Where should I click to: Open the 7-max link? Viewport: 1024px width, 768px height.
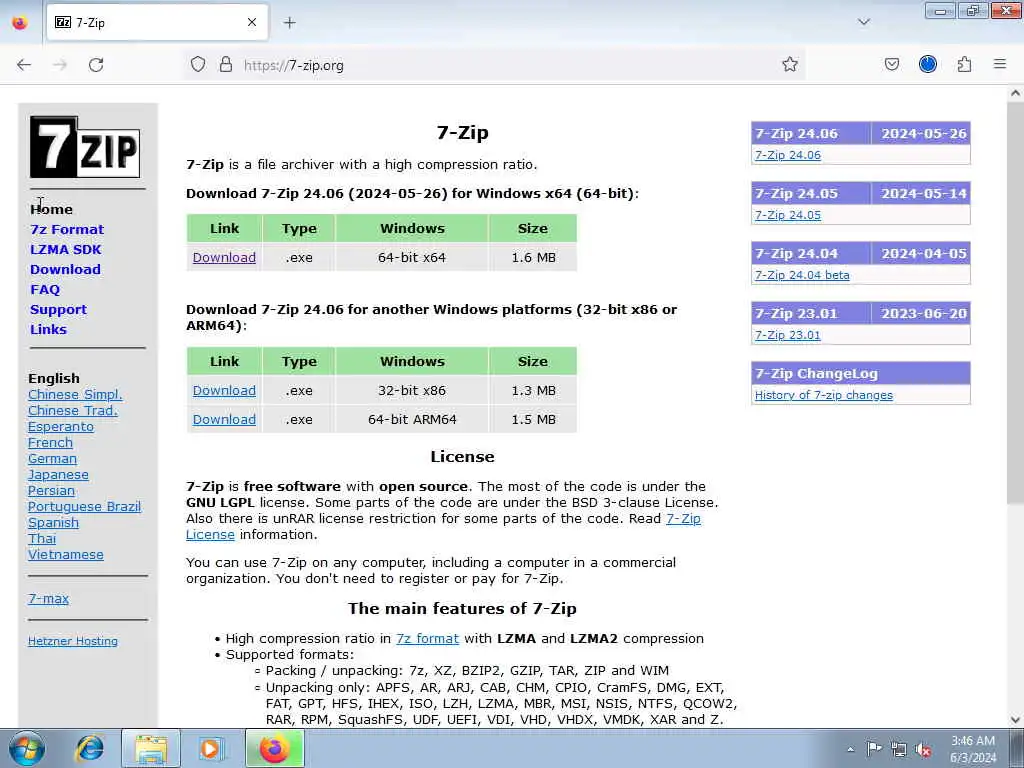click(x=48, y=598)
